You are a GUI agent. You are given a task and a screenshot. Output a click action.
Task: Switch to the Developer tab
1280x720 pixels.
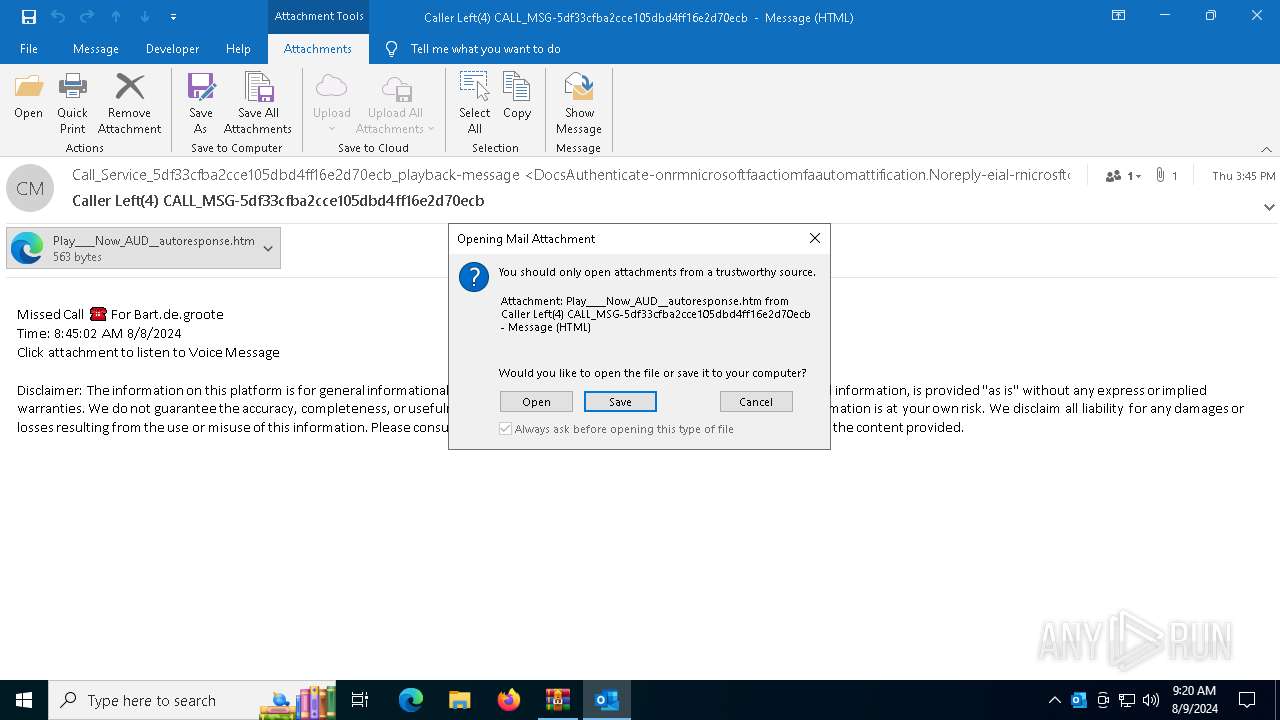(172, 49)
